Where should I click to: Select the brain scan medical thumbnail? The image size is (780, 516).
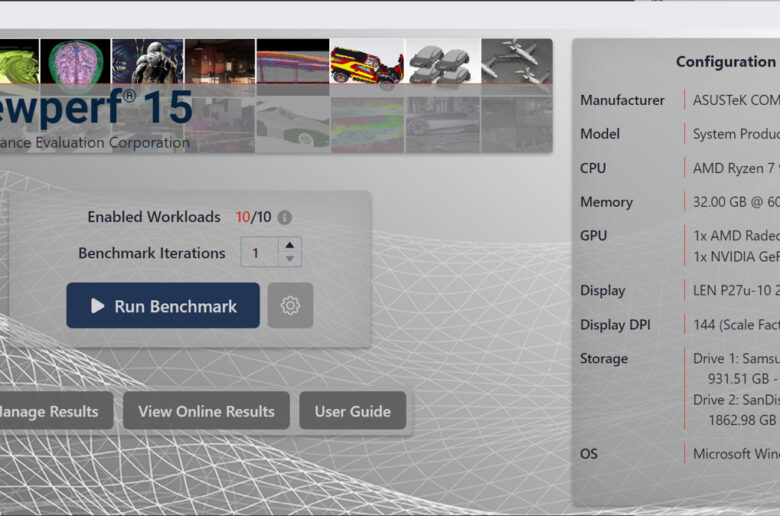click(75, 62)
